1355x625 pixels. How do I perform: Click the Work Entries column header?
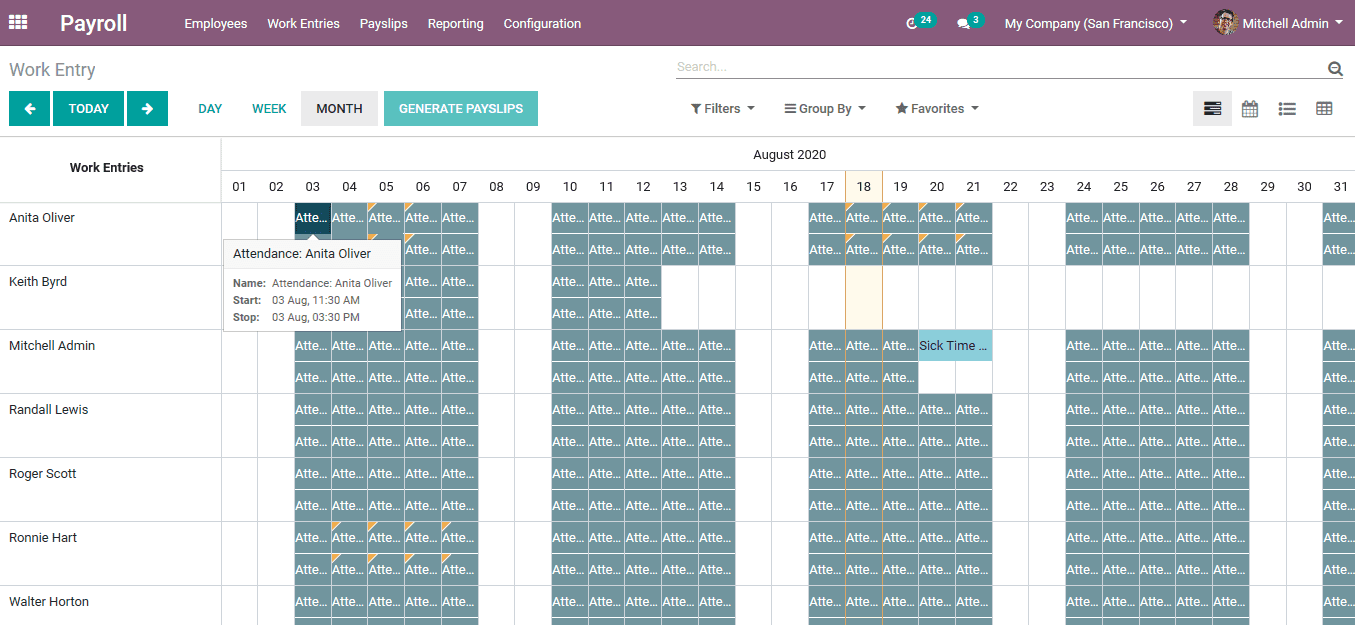coord(107,168)
